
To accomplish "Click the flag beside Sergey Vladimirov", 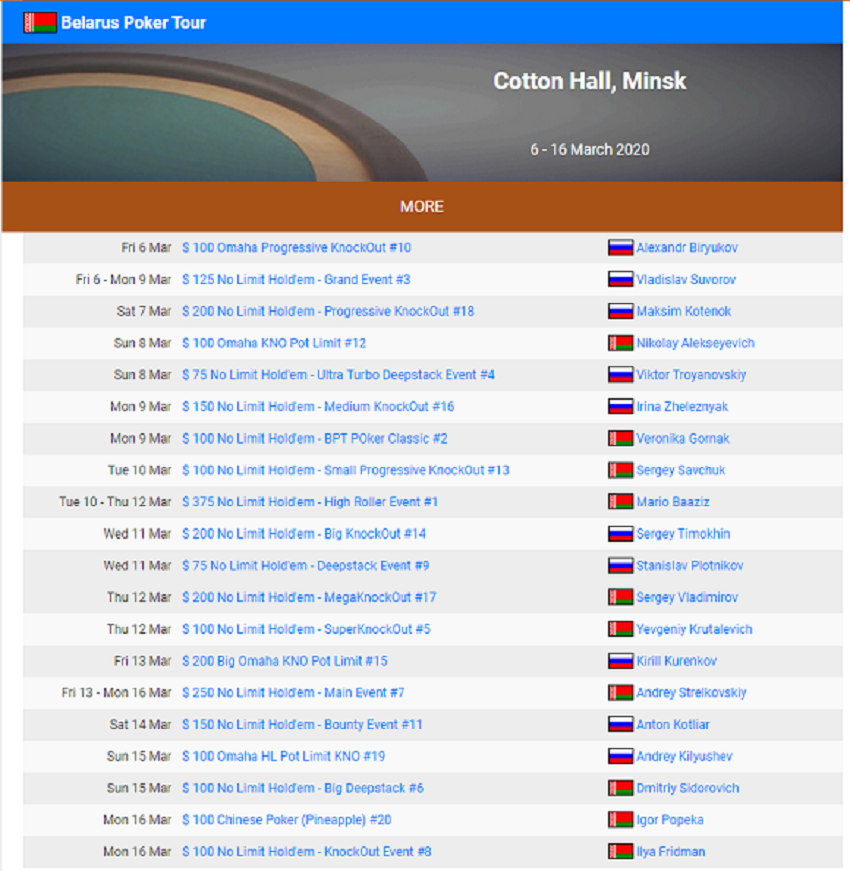I will pos(620,598).
